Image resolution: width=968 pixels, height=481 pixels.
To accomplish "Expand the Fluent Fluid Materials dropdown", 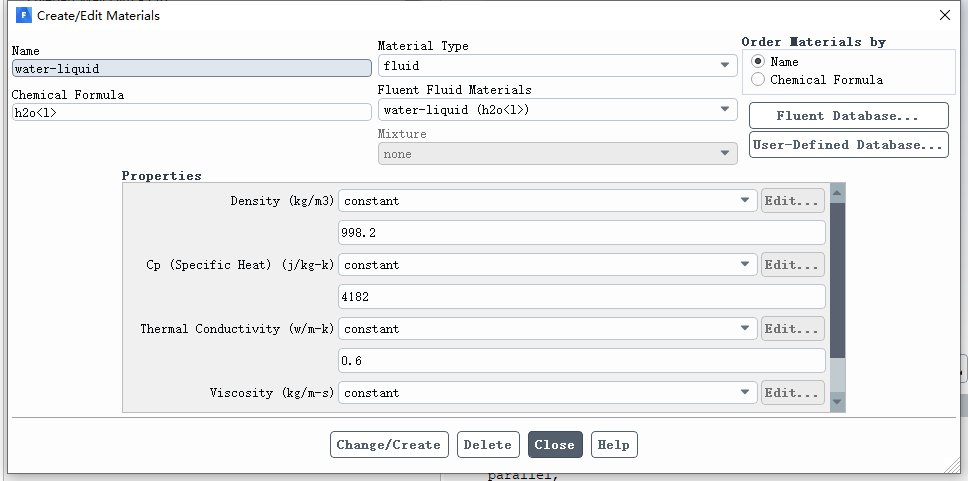I will (557, 110).
